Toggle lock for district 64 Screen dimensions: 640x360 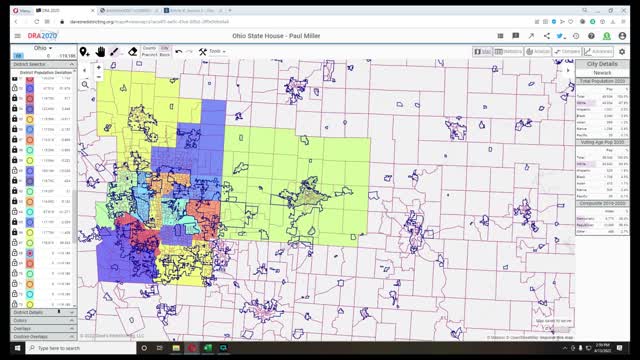click(x=15, y=211)
